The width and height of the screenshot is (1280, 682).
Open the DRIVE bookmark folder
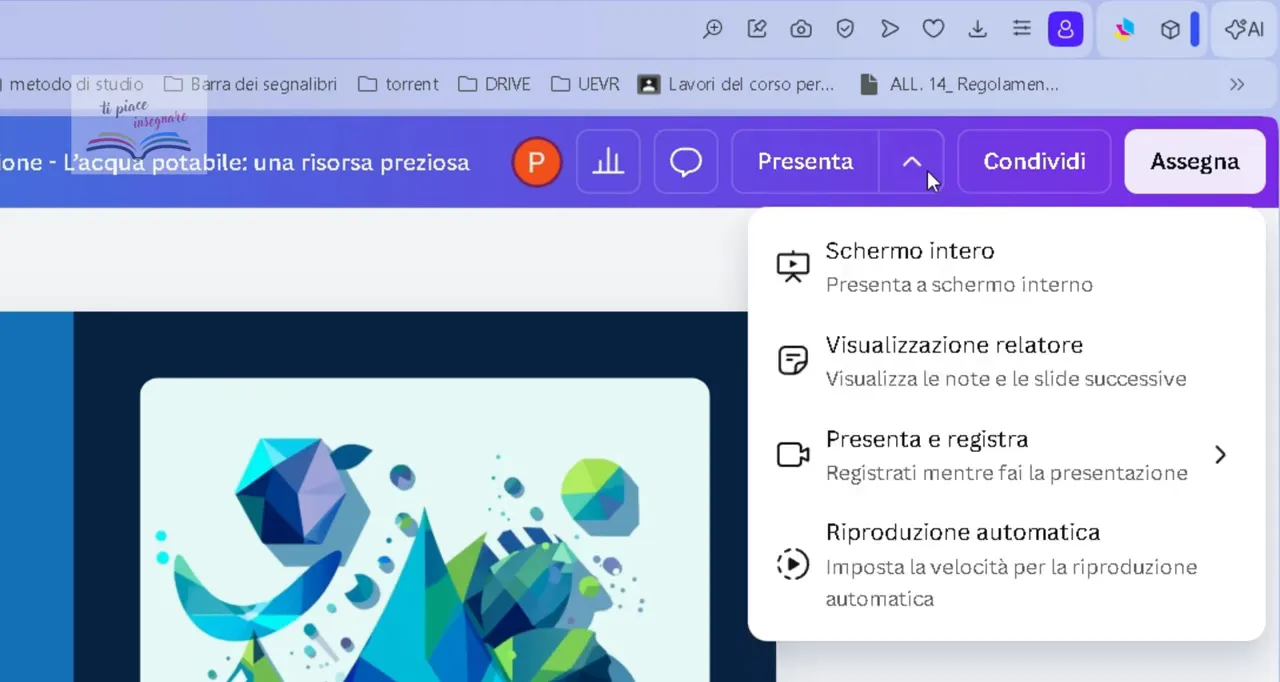point(494,84)
